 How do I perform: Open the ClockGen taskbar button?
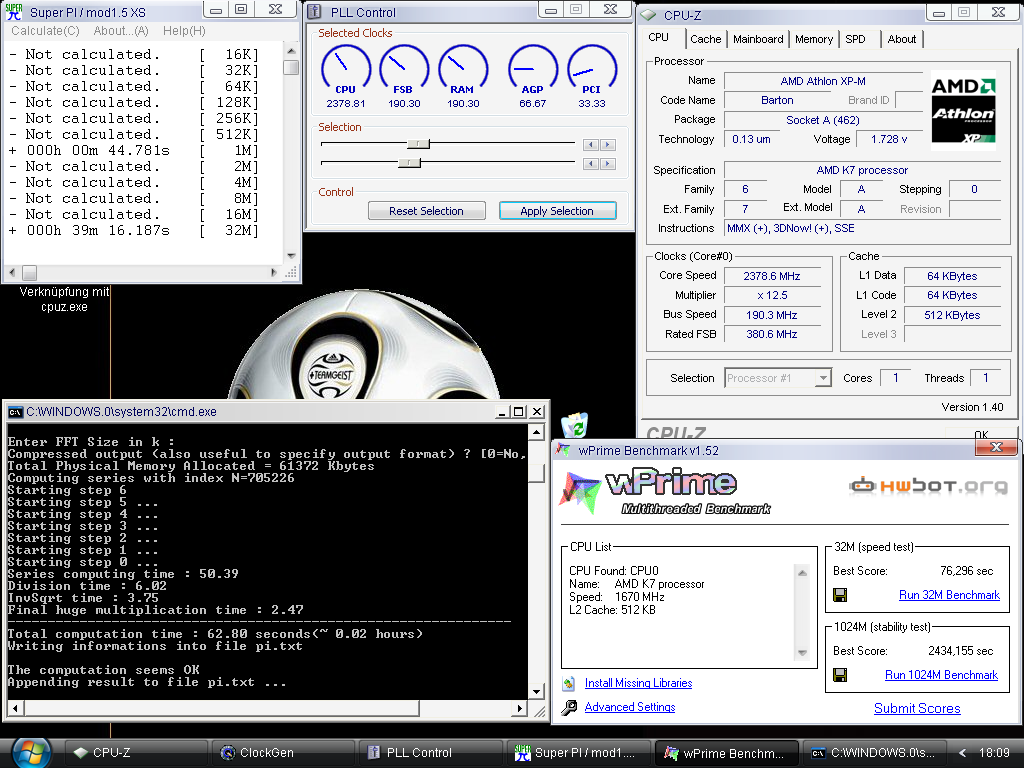click(x=285, y=753)
